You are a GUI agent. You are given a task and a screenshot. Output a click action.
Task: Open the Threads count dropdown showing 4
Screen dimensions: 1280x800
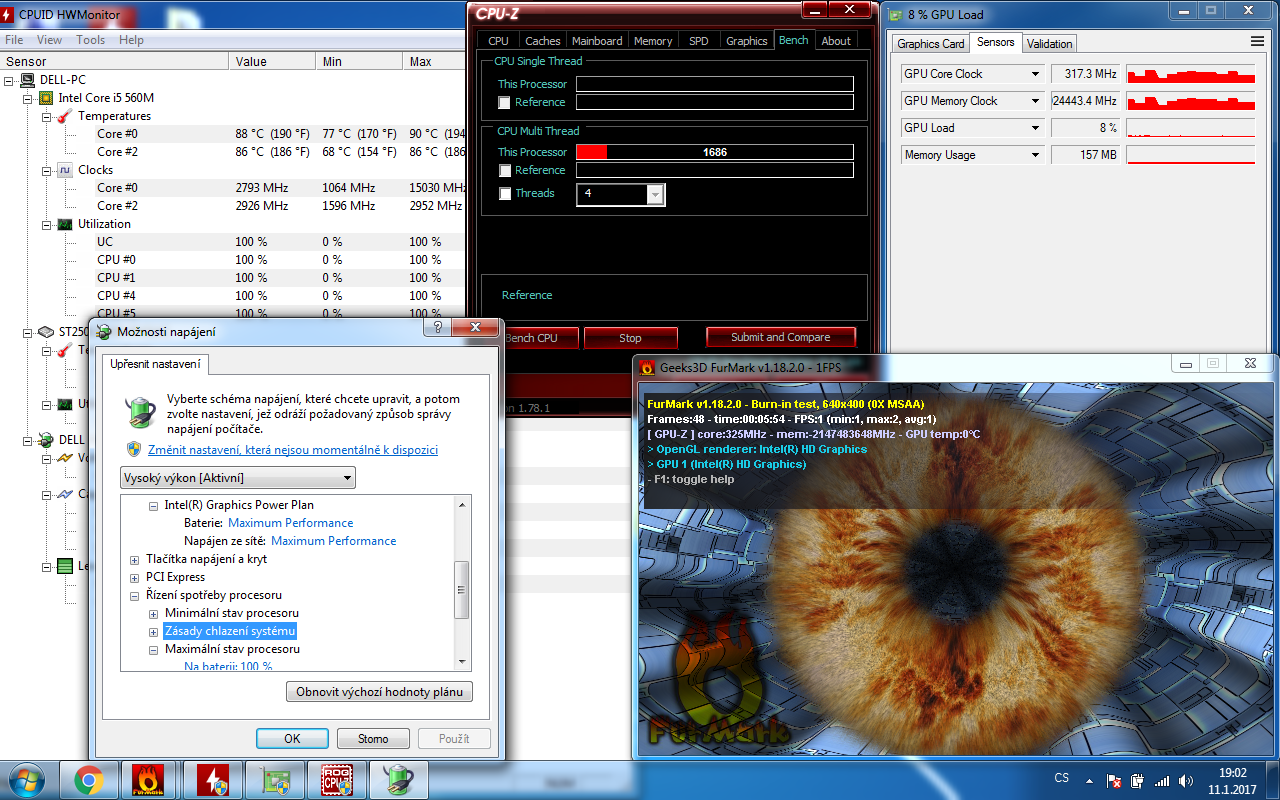tap(655, 194)
